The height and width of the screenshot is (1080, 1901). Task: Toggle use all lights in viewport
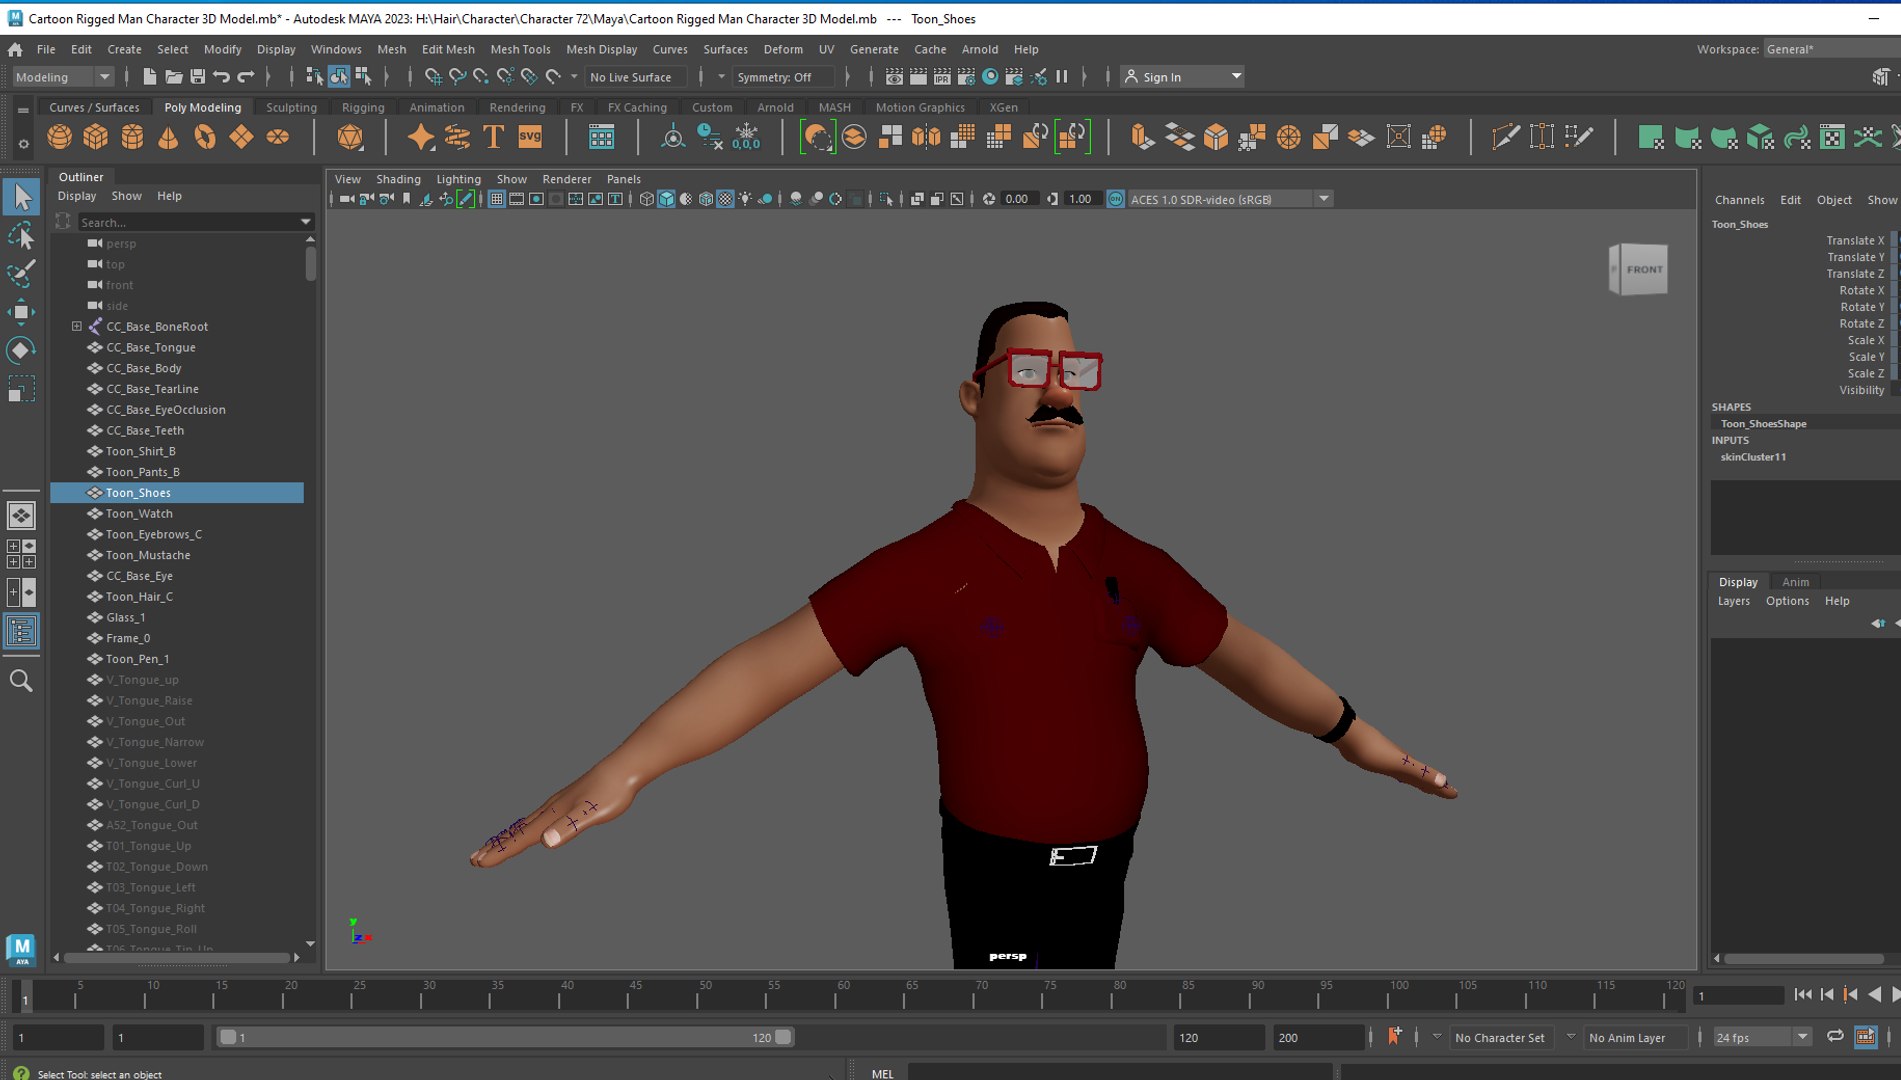[x=746, y=199]
